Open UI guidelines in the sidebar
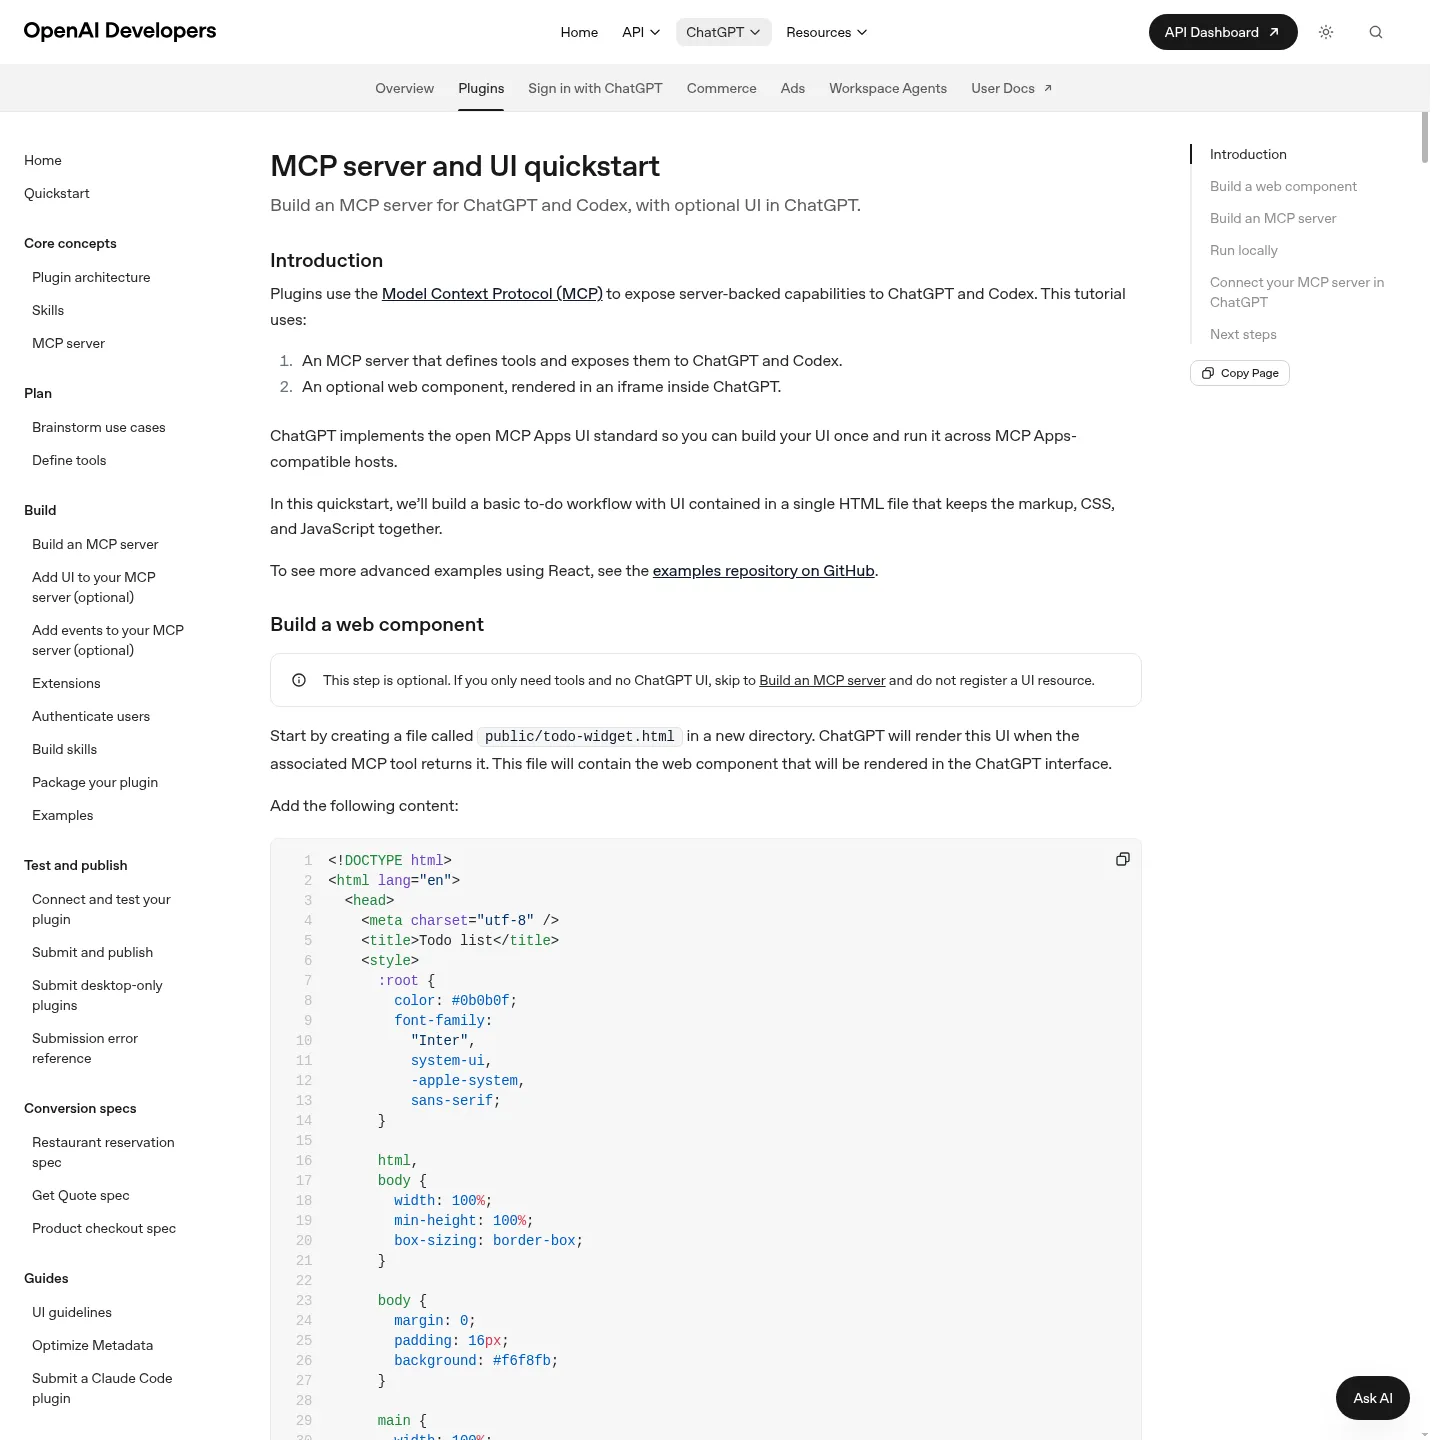 (x=72, y=1312)
